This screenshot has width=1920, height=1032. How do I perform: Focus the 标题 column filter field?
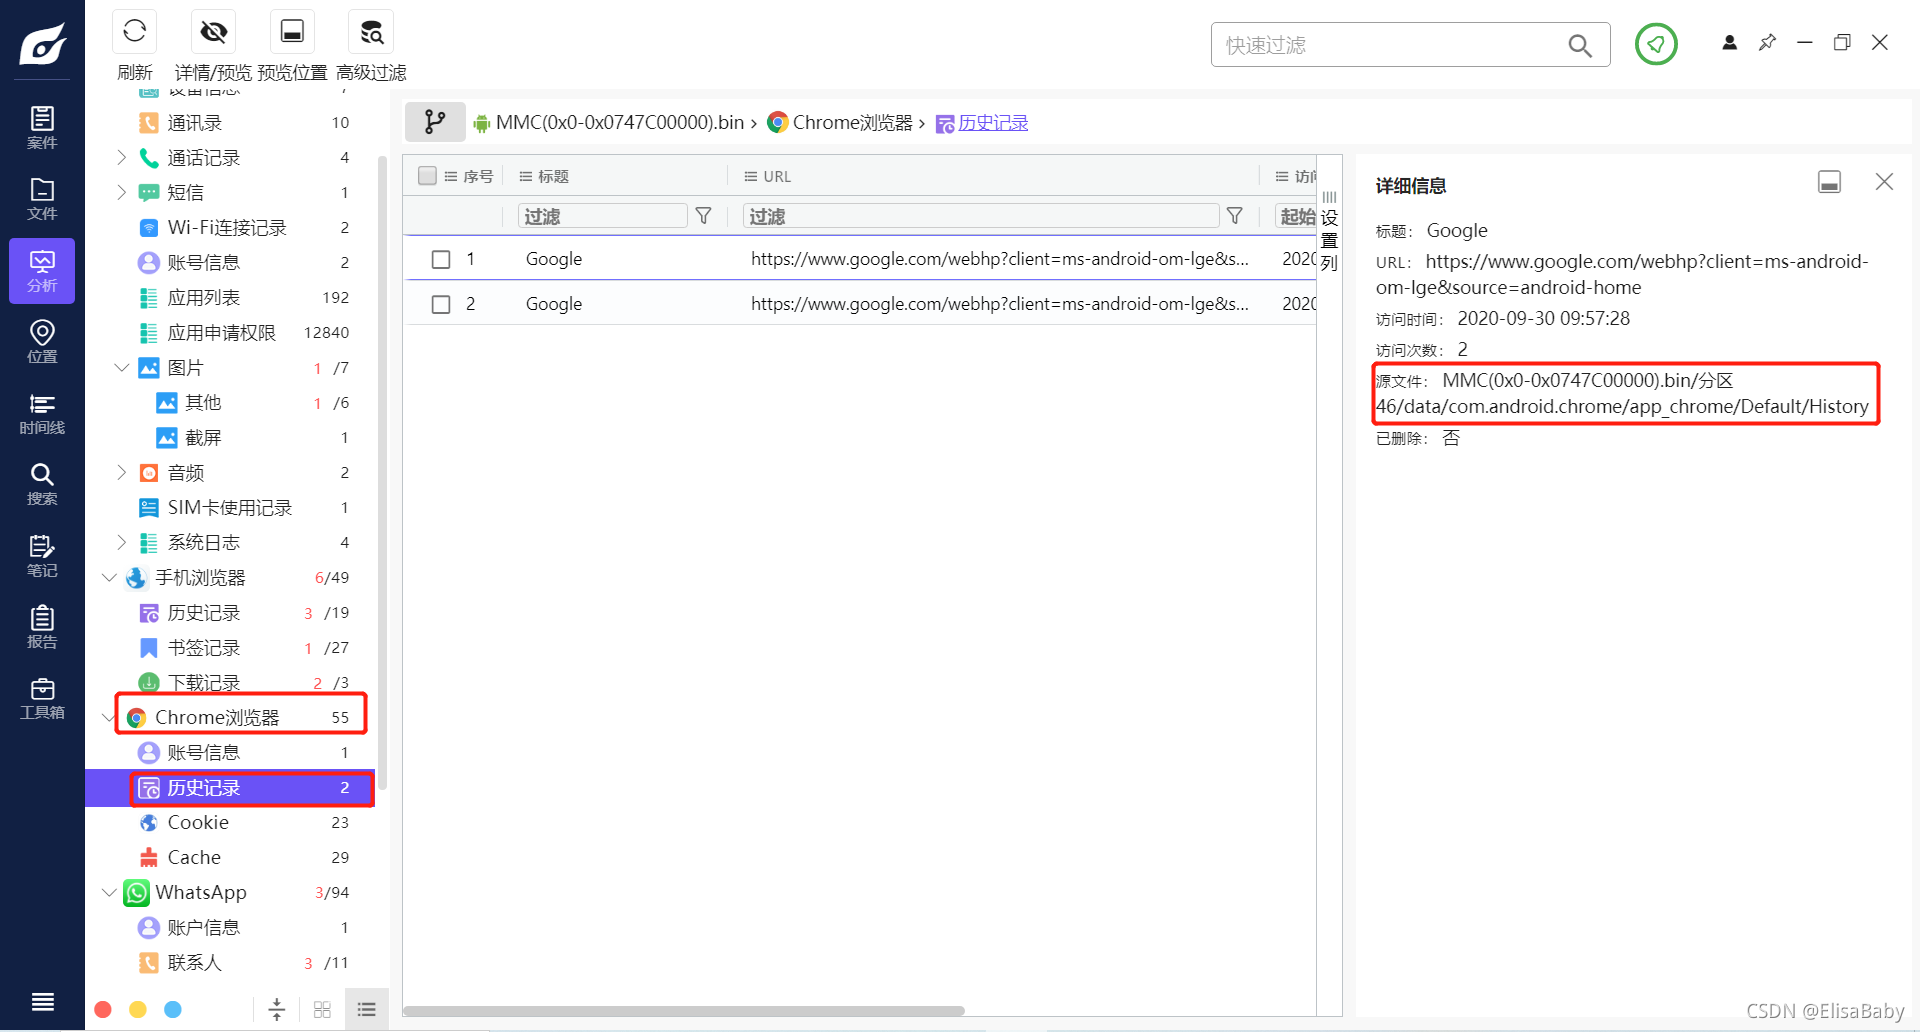coord(602,216)
